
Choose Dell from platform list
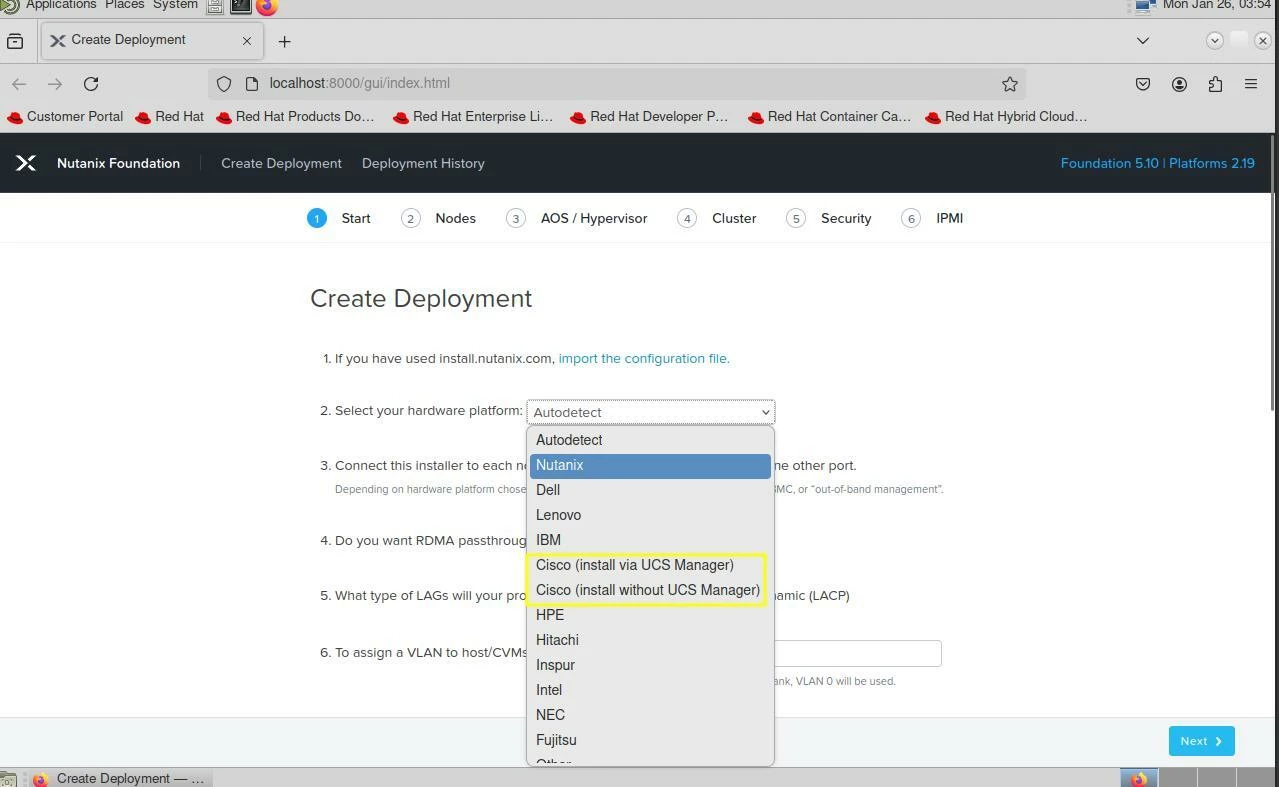click(650, 490)
